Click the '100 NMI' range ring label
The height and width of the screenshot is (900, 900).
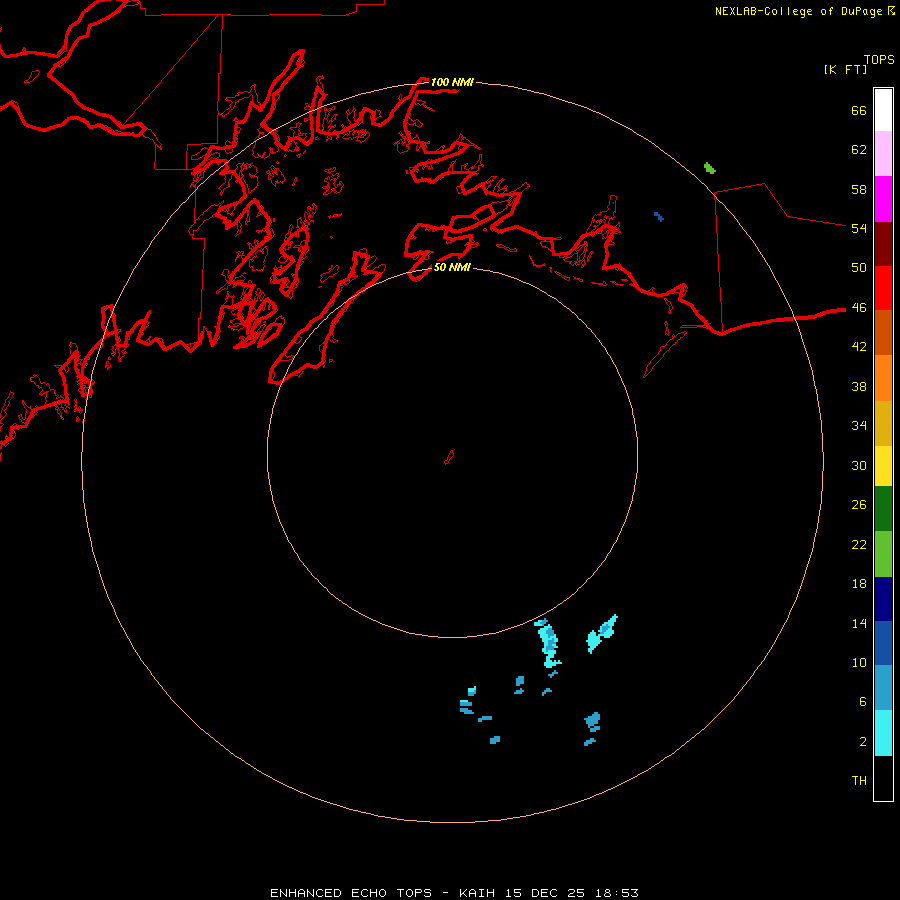(x=452, y=82)
